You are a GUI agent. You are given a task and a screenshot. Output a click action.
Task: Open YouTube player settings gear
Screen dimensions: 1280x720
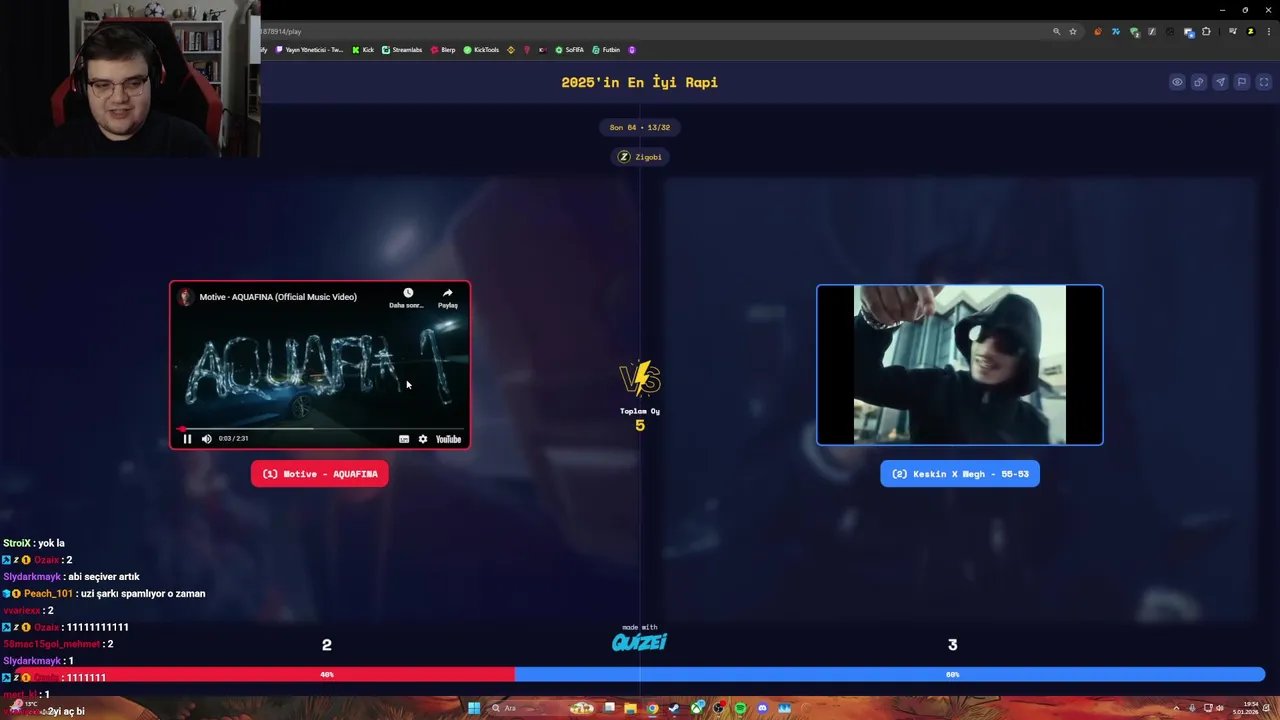[x=423, y=439]
